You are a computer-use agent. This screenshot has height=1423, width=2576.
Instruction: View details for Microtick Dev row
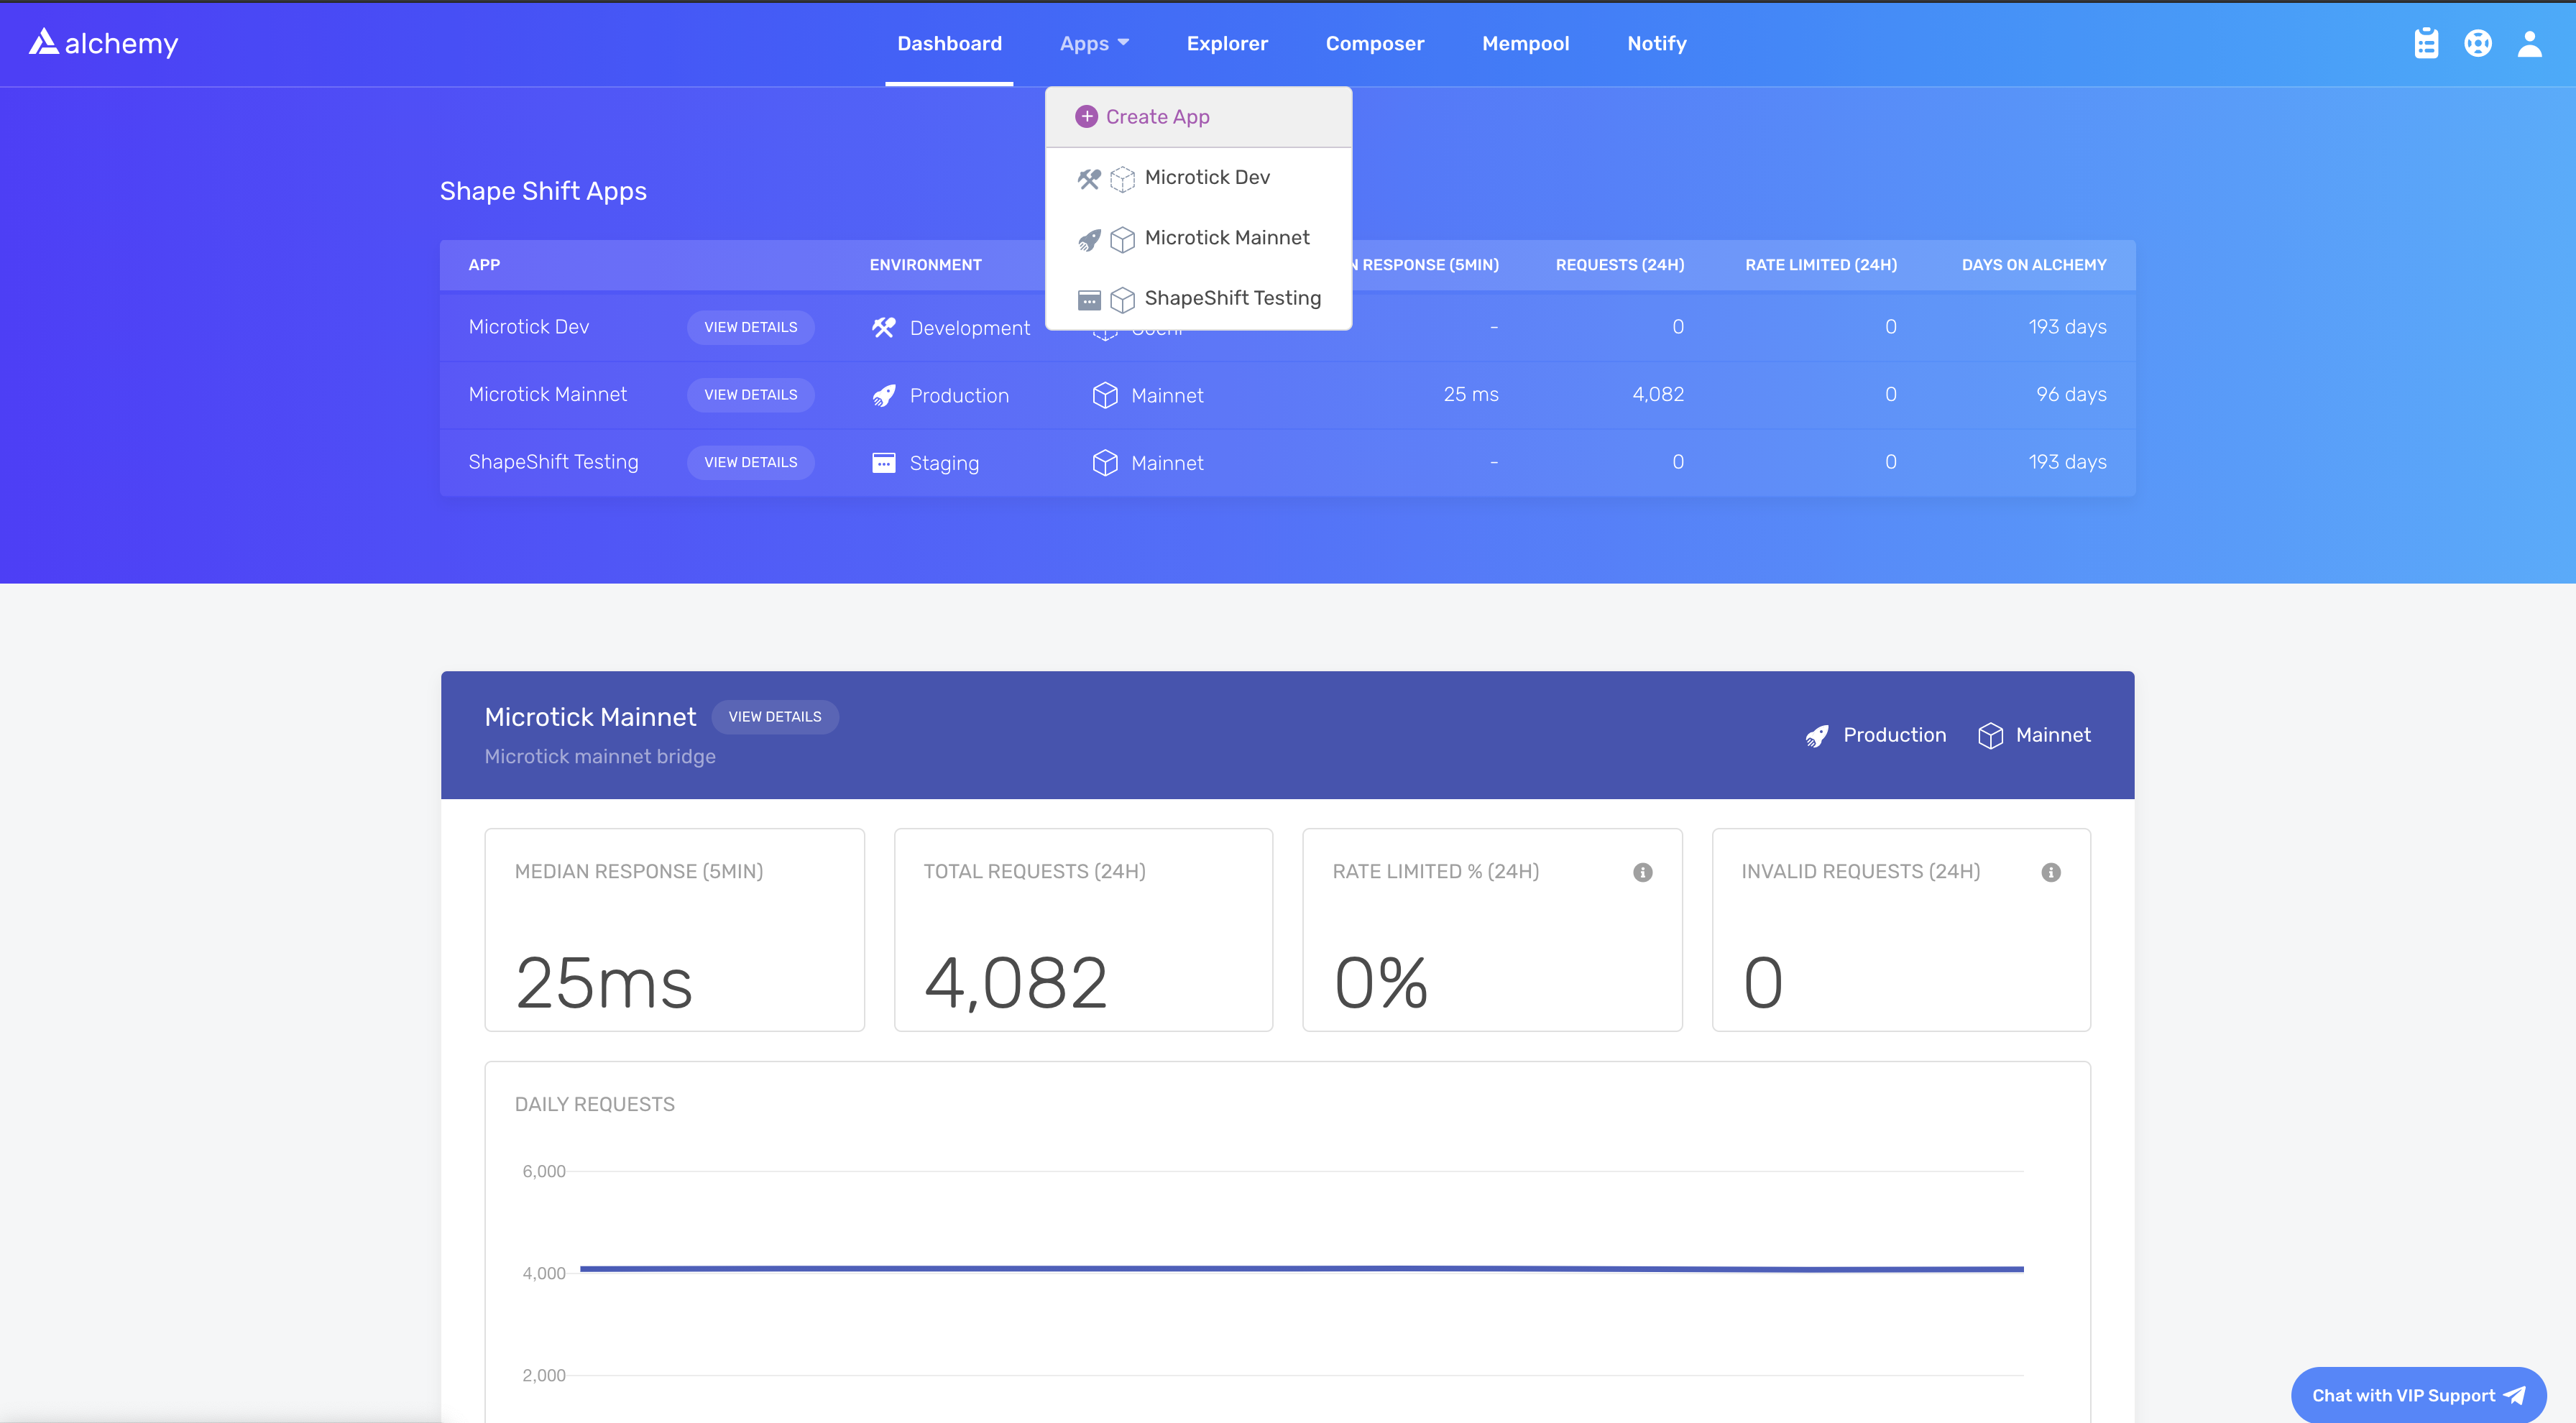[750, 327]
